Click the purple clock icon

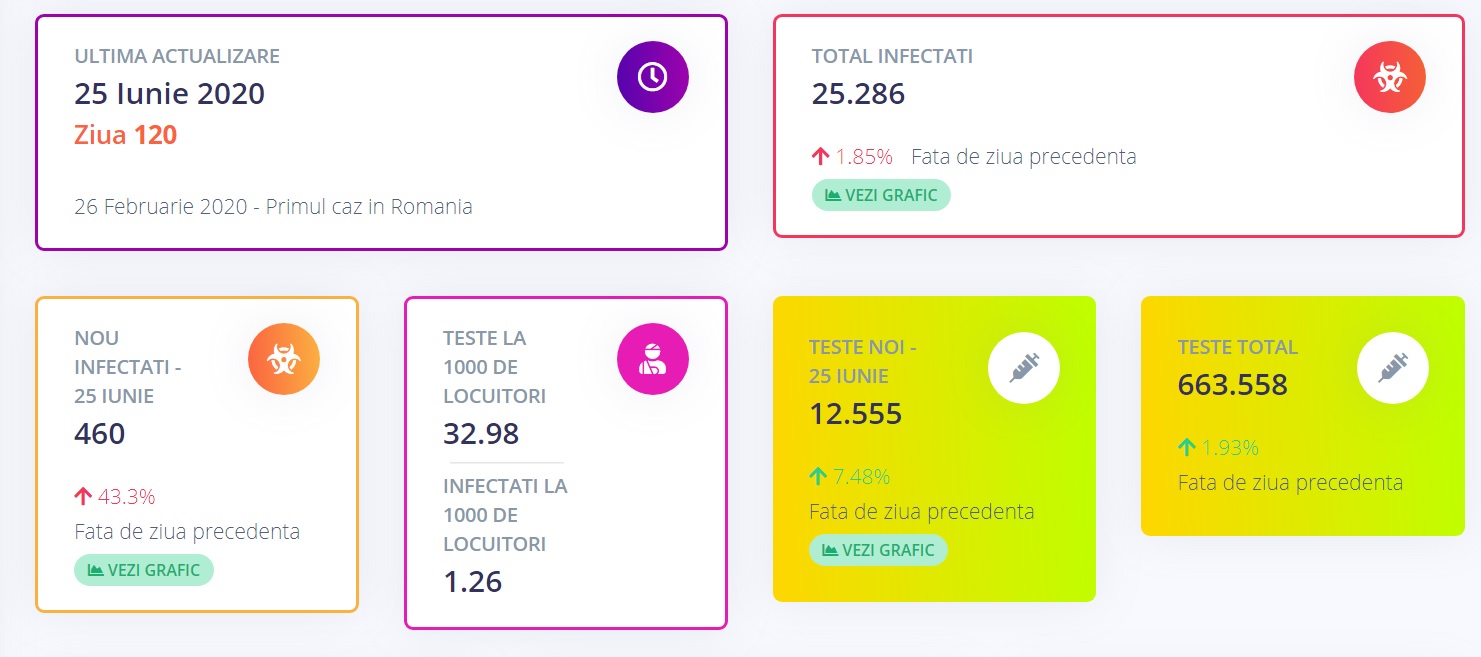tap(653, 77)
